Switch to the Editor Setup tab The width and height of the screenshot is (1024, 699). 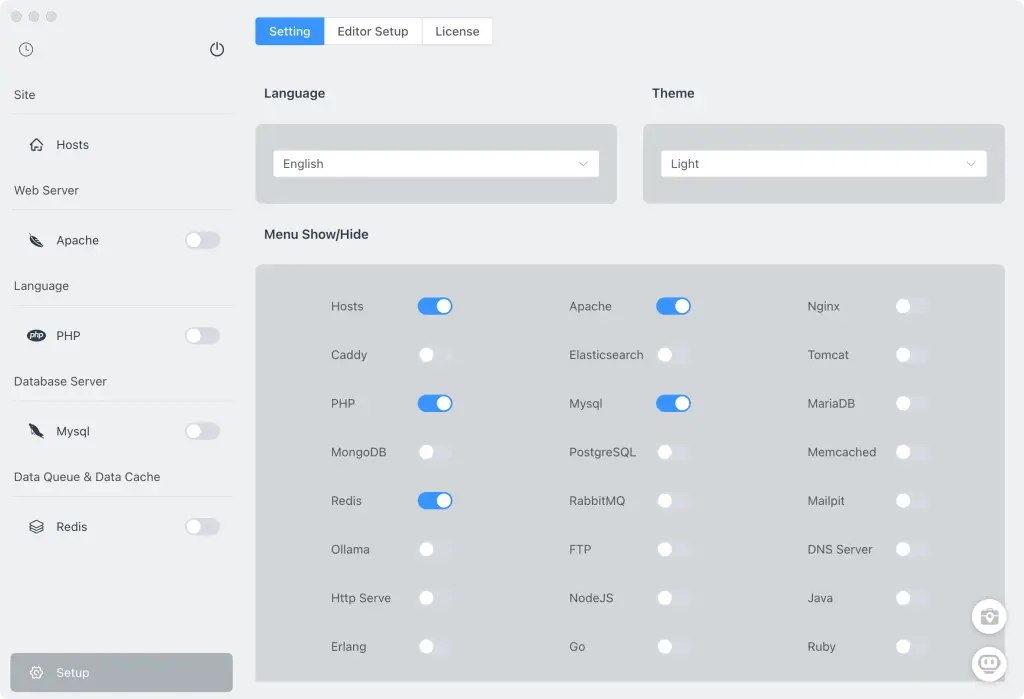pos(373,32)
